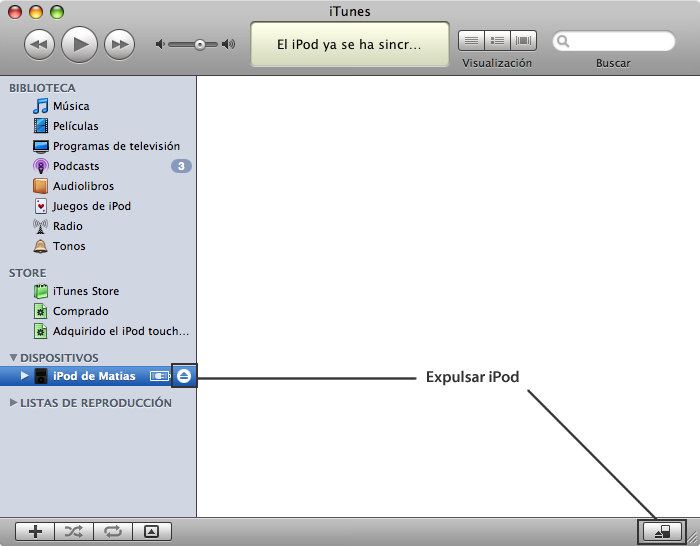
Task: Collapse the DISPOSITIVOS section
Action: point(13,358)
